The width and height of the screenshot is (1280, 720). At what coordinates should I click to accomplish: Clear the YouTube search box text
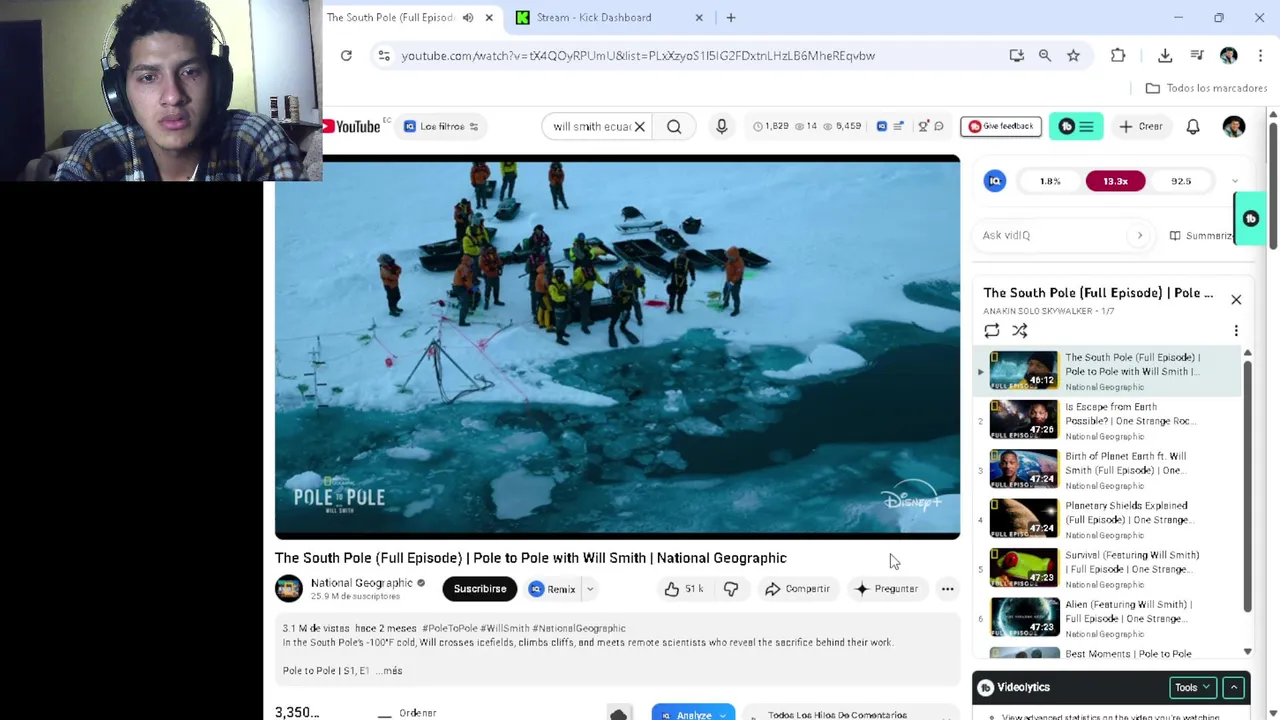tap(640, 126)
